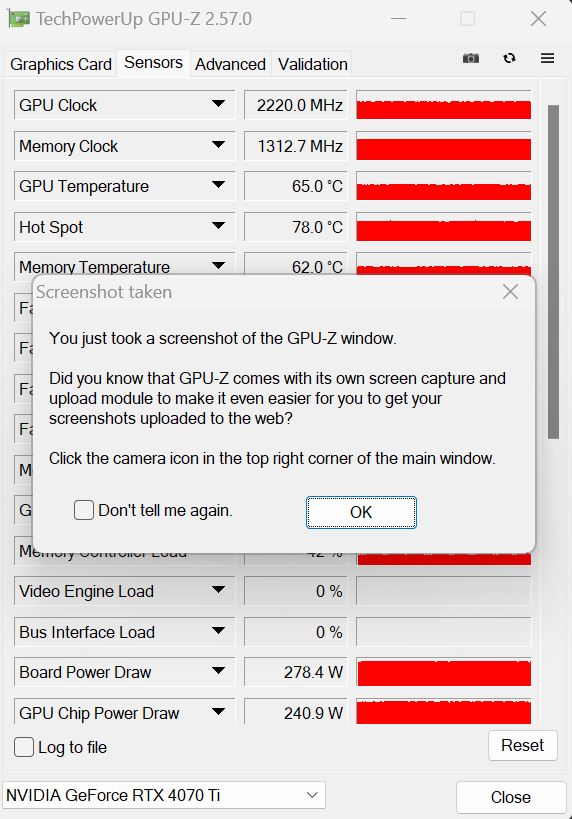The image size is (572, 819).
Task: Open the Validation tab
Action: pyautogui.click(x=312, y=64)
